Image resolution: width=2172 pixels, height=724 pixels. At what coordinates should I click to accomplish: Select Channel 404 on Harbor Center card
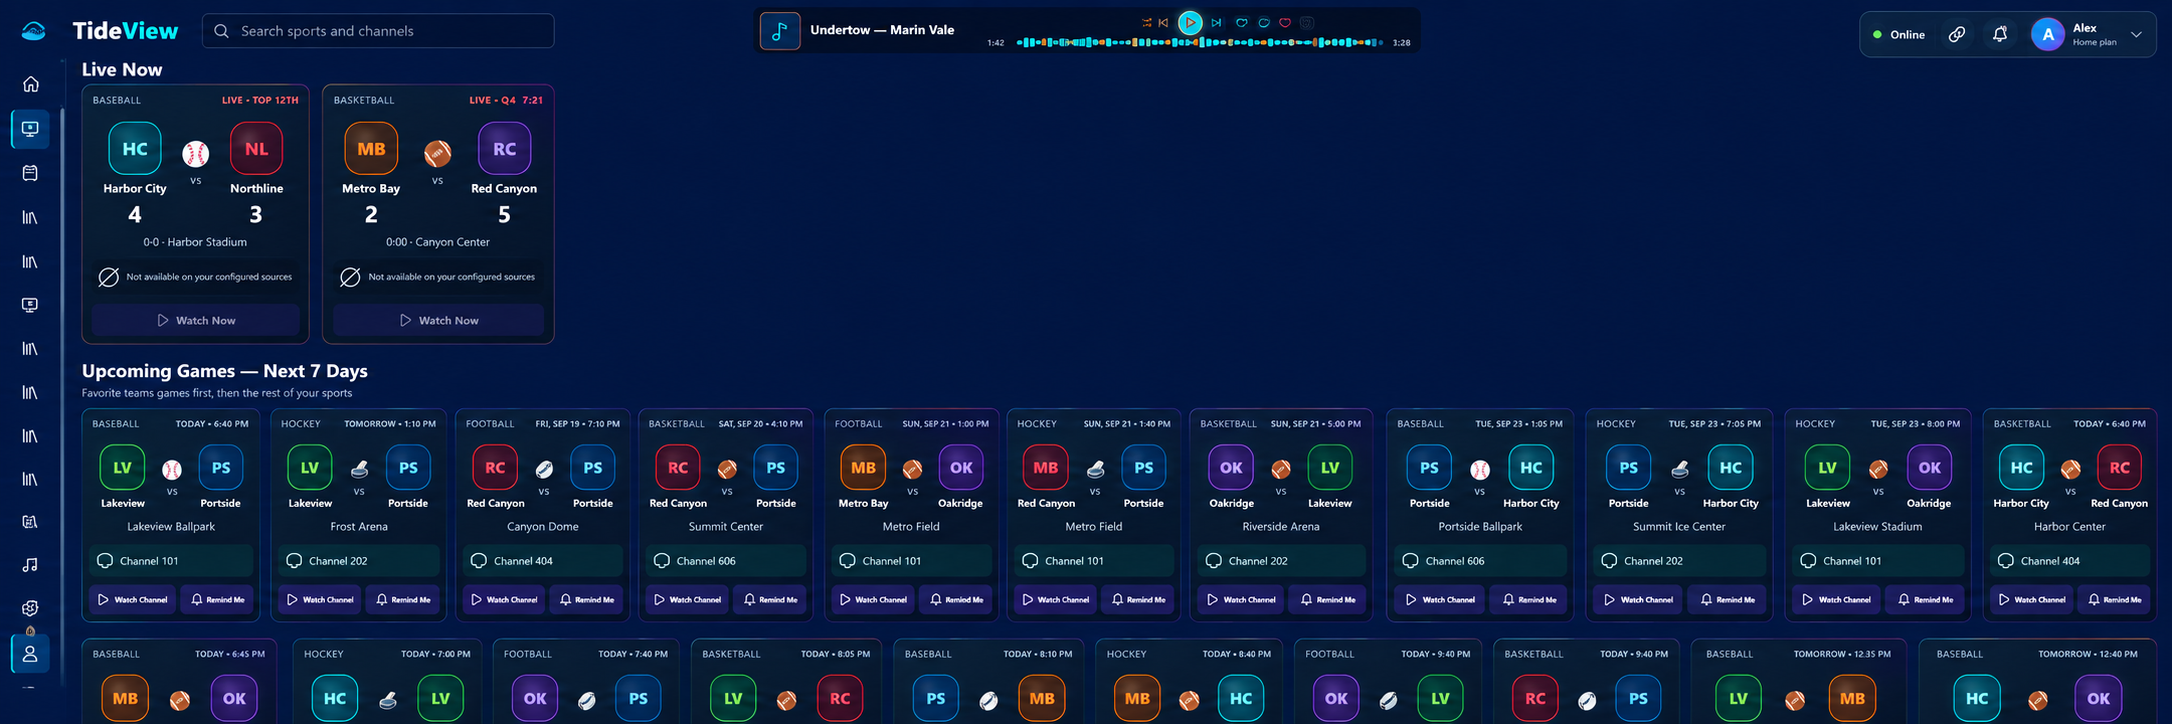[x=2070, y=561]
